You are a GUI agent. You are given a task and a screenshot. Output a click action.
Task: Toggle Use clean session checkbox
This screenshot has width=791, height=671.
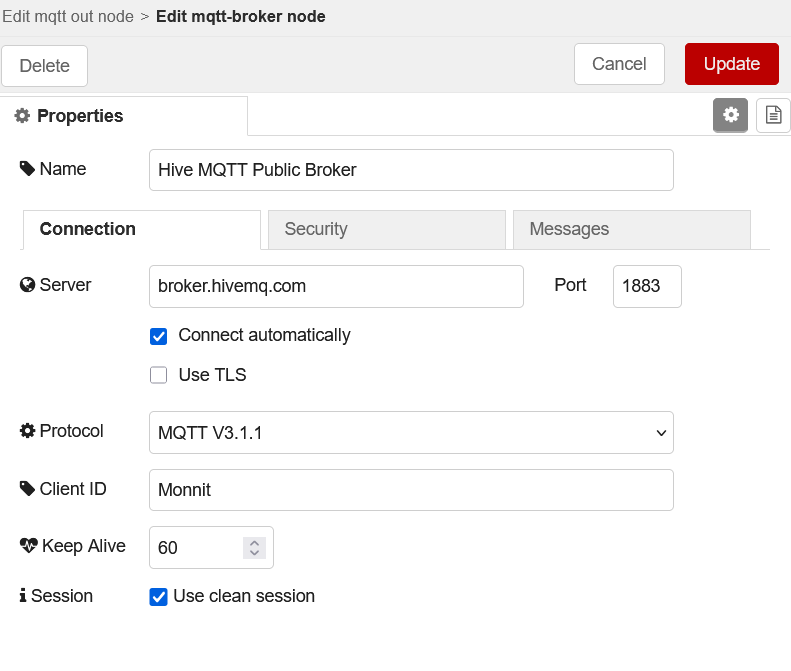tap(158, 597)
